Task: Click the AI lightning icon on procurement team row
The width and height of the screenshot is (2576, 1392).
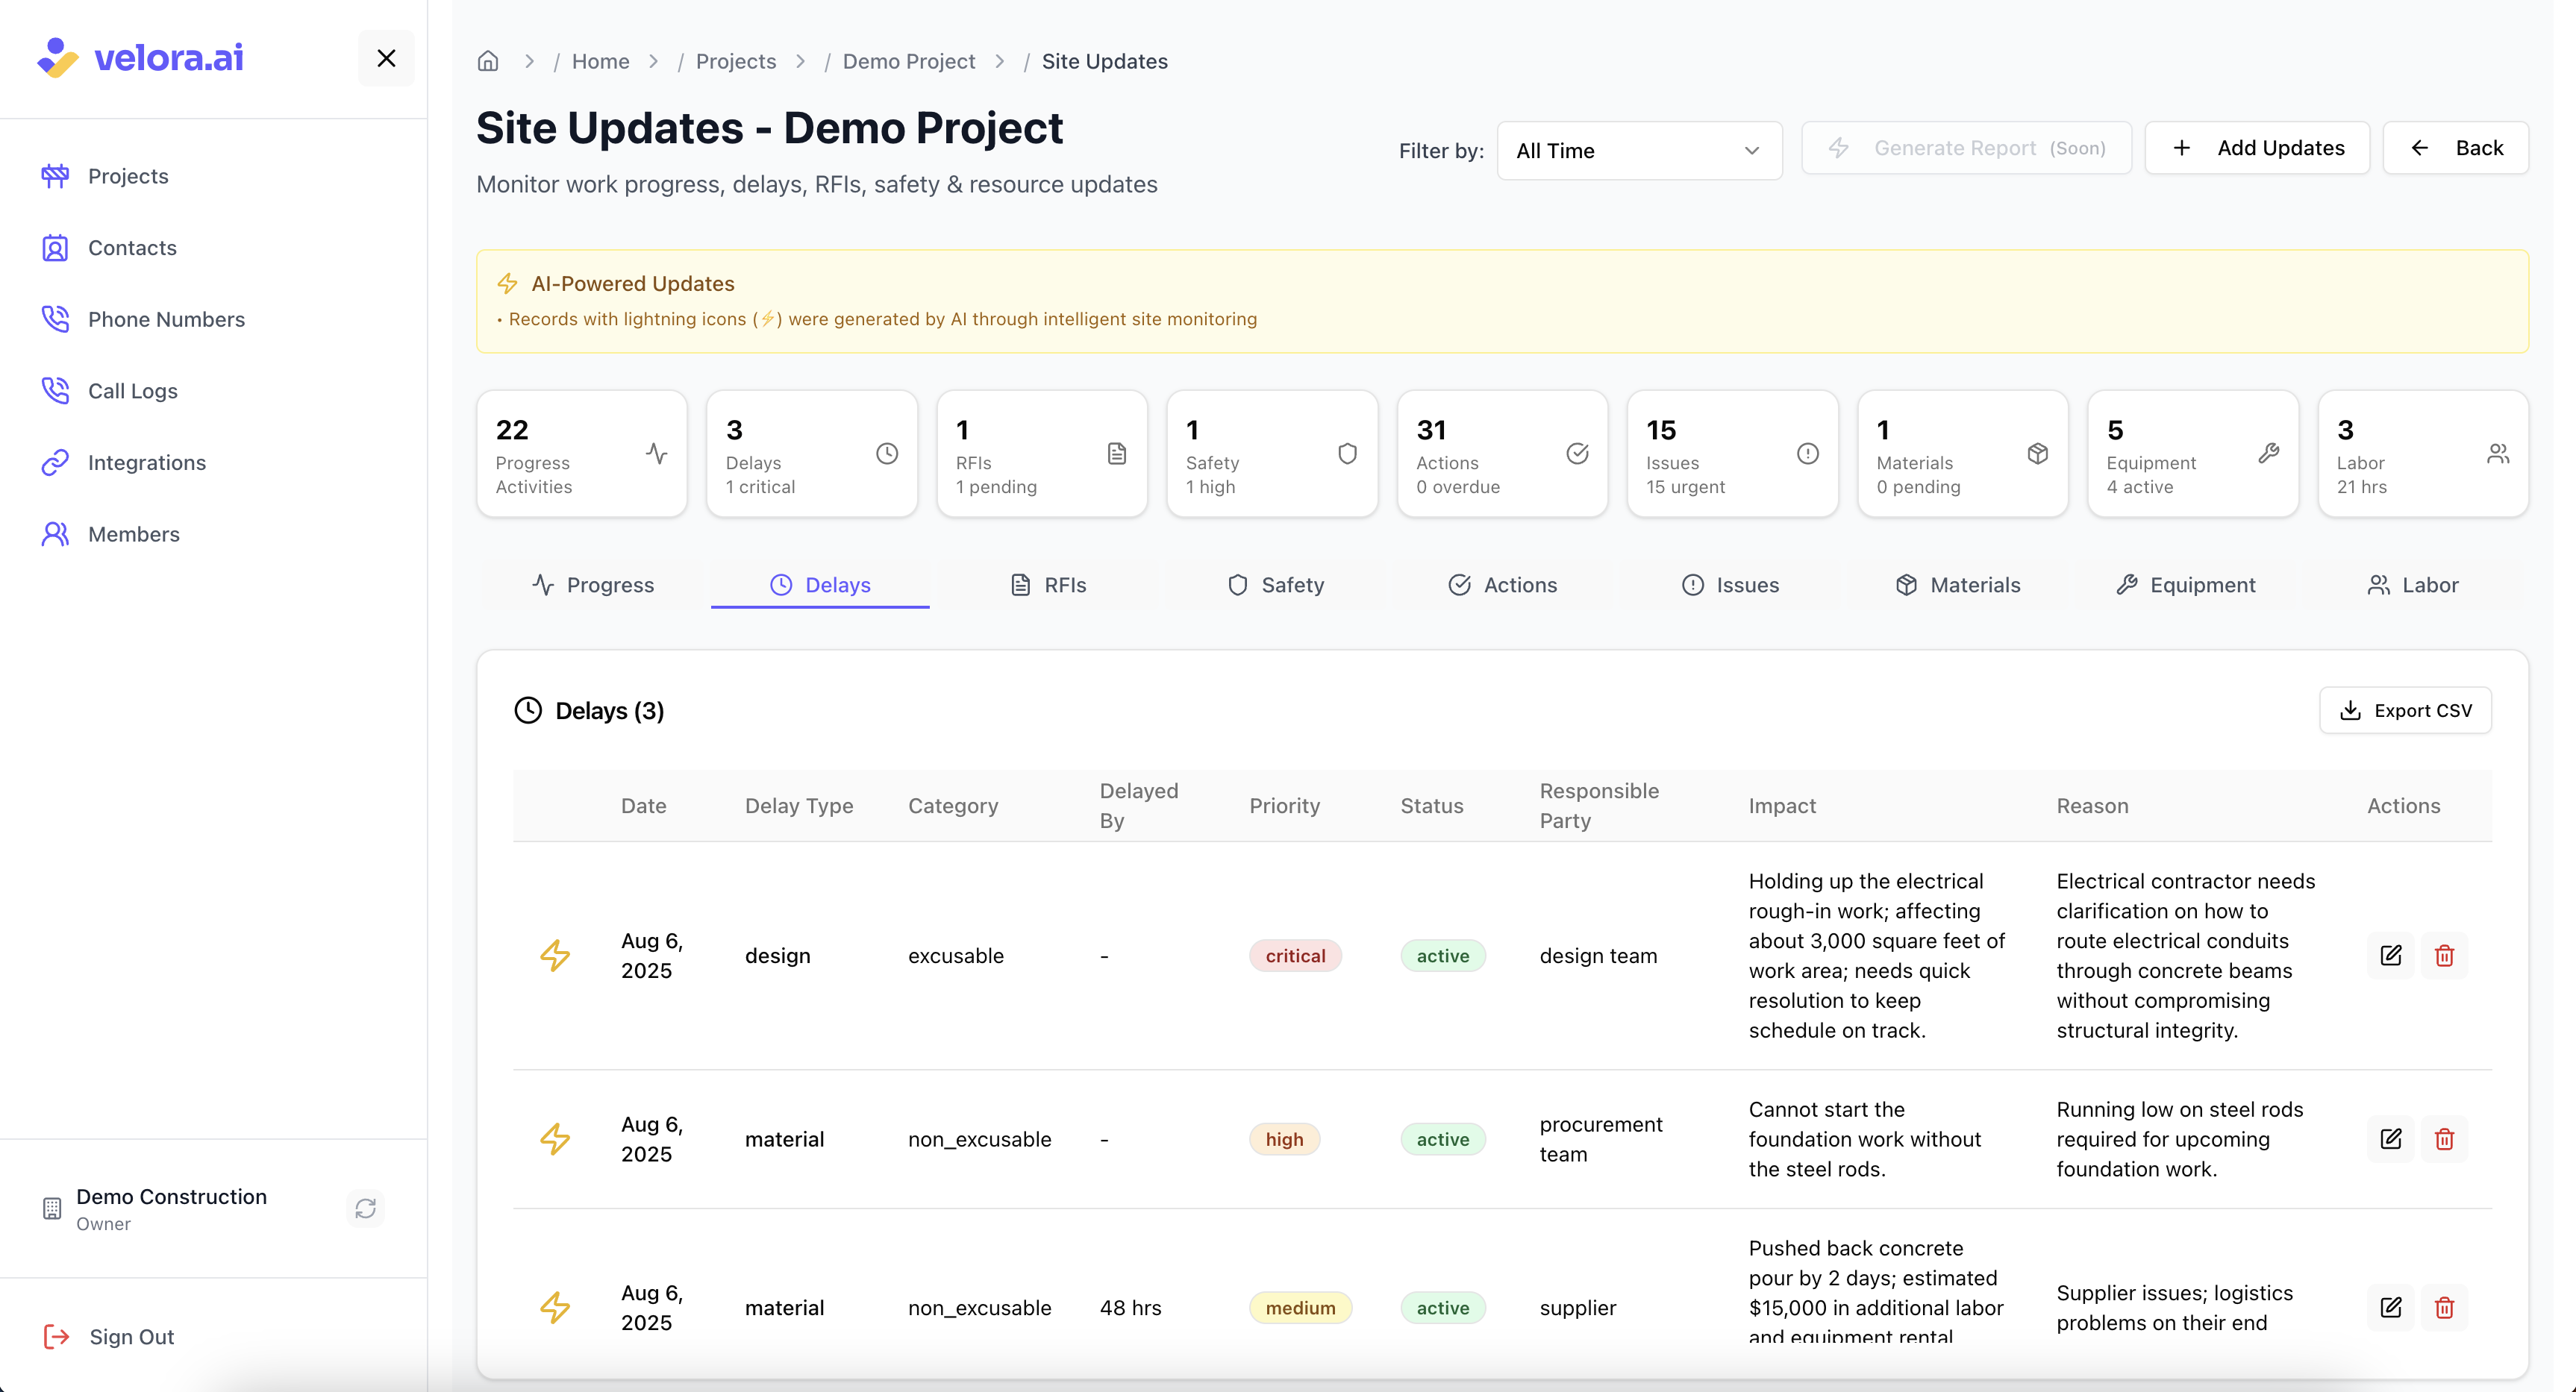Action: click(x=555, y=1139)
